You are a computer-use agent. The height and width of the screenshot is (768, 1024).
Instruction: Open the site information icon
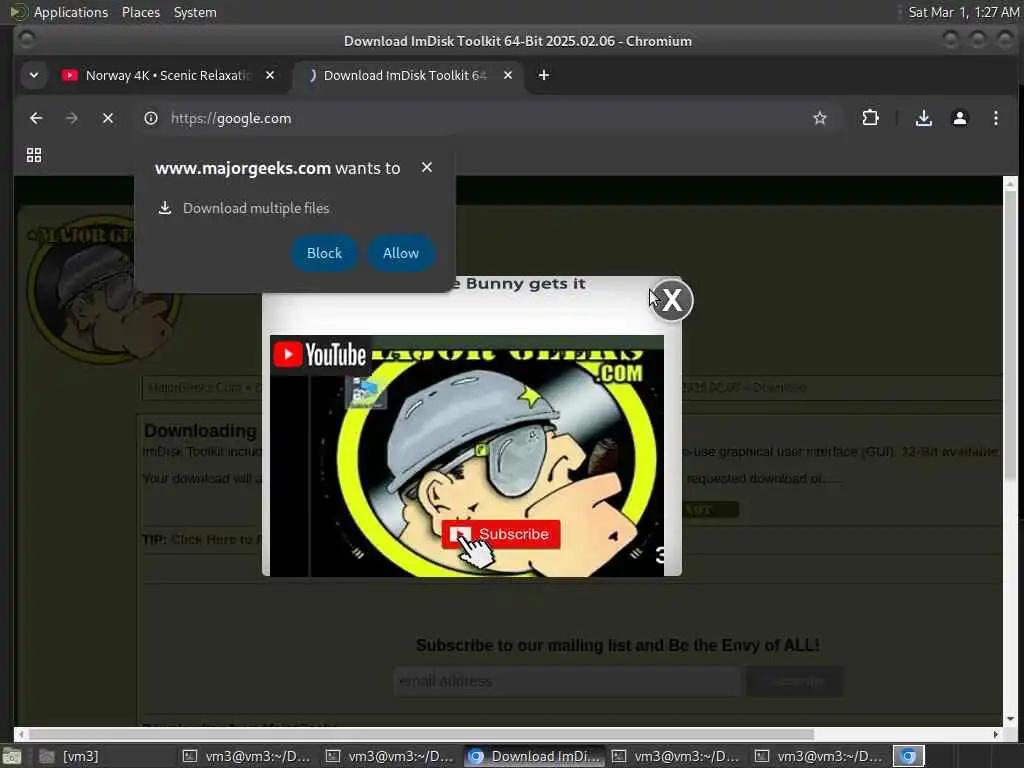[x=151, y=118]
